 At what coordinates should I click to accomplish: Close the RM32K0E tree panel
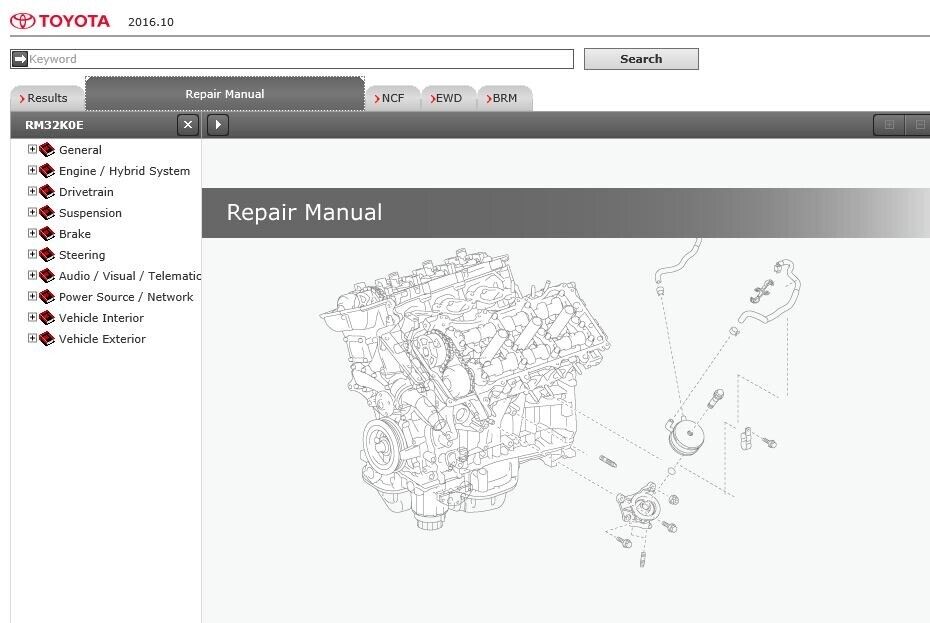tap(188, 125)
